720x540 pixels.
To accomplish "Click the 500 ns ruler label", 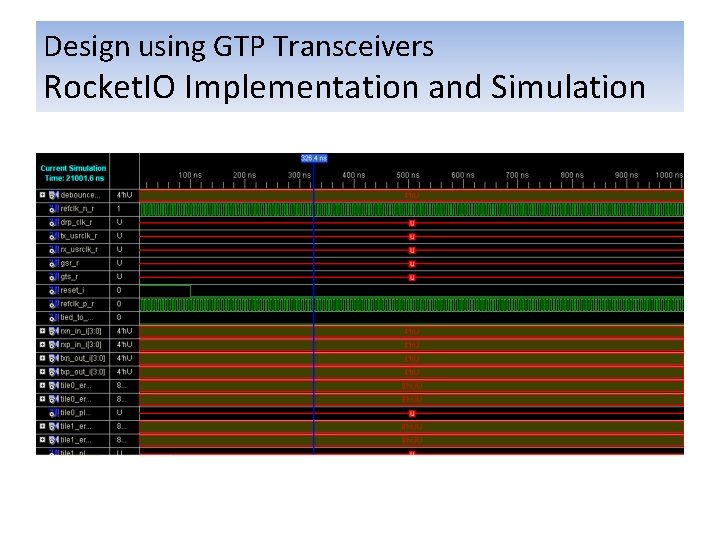I will pos(408,175).
